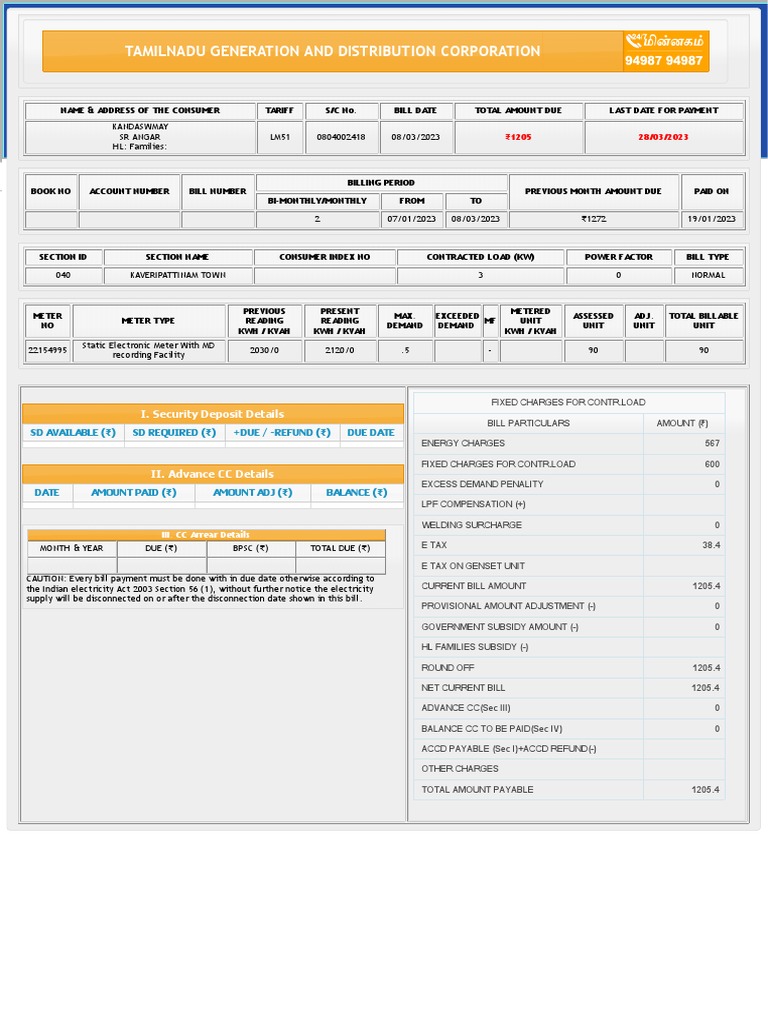The image size is (768, 1024).
Task: Select TOTAL AMOUNT PAYABLE value 1205.4
Action: 705,790
